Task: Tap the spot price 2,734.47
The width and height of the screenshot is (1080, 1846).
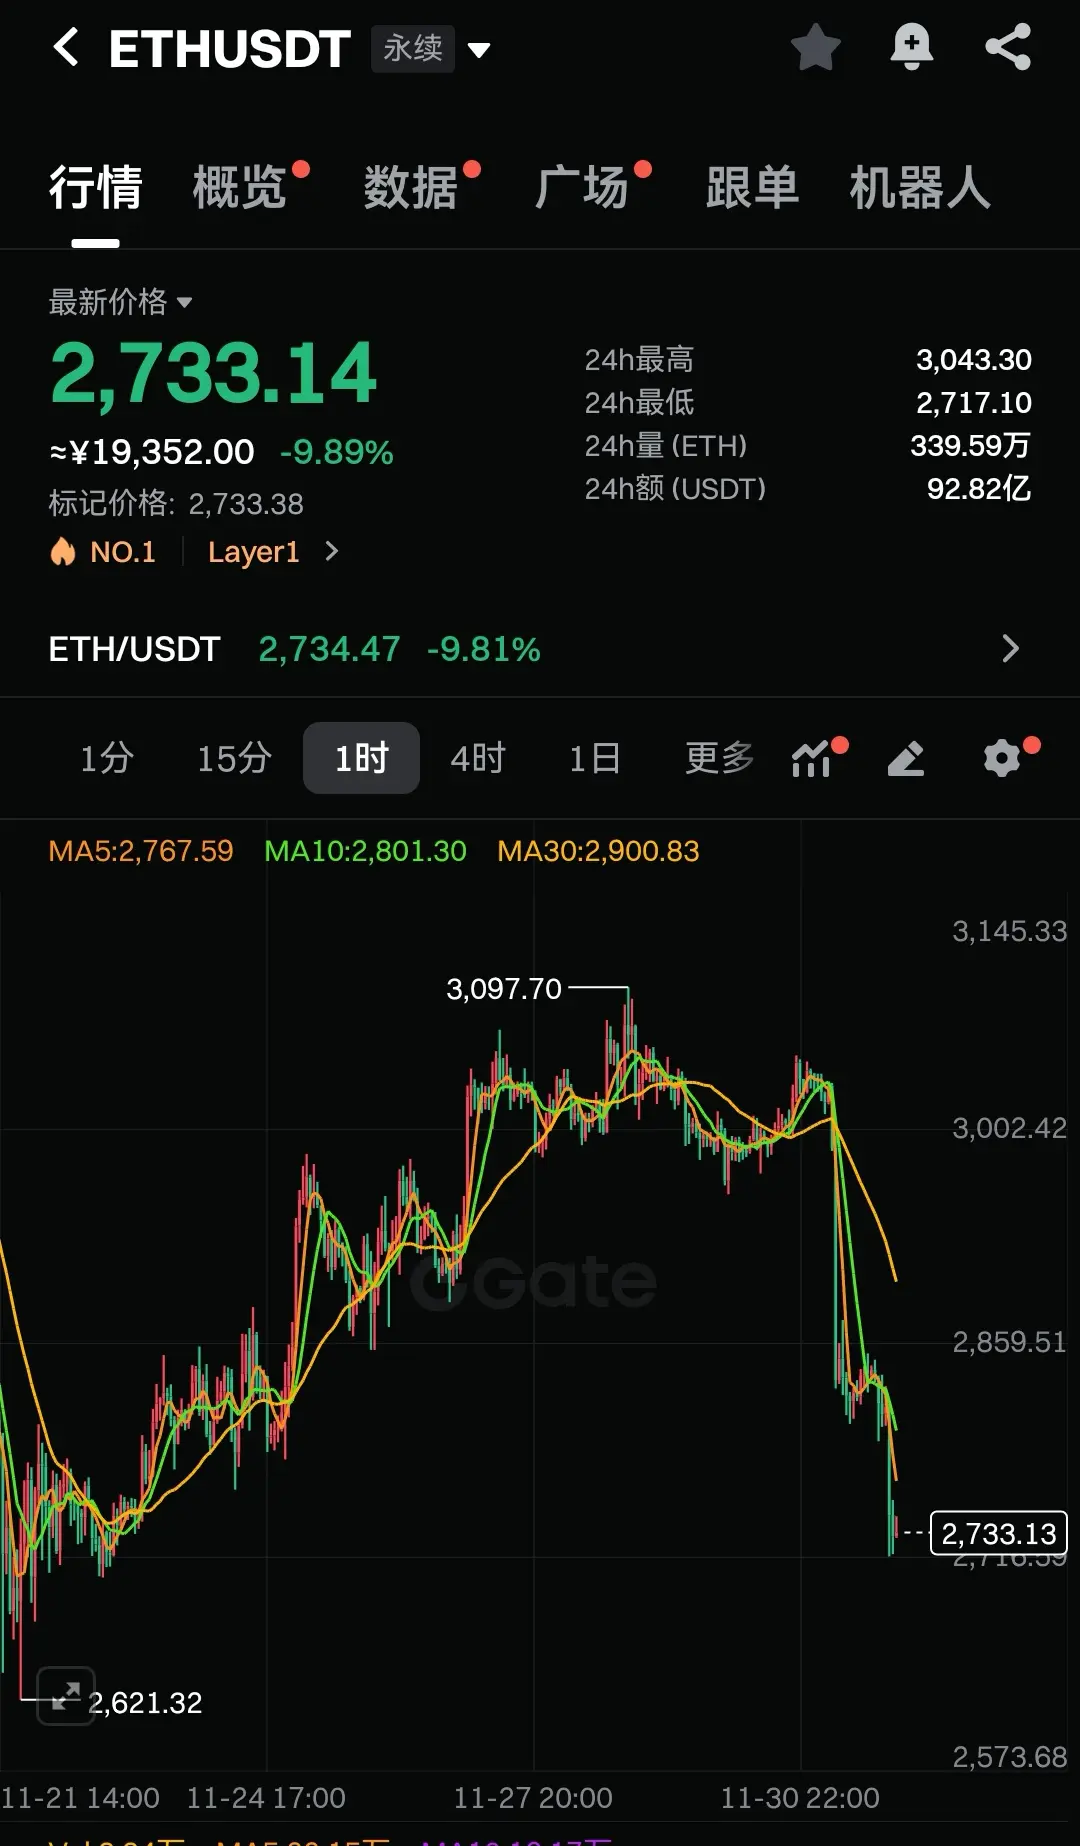Action: coord(329,649)
